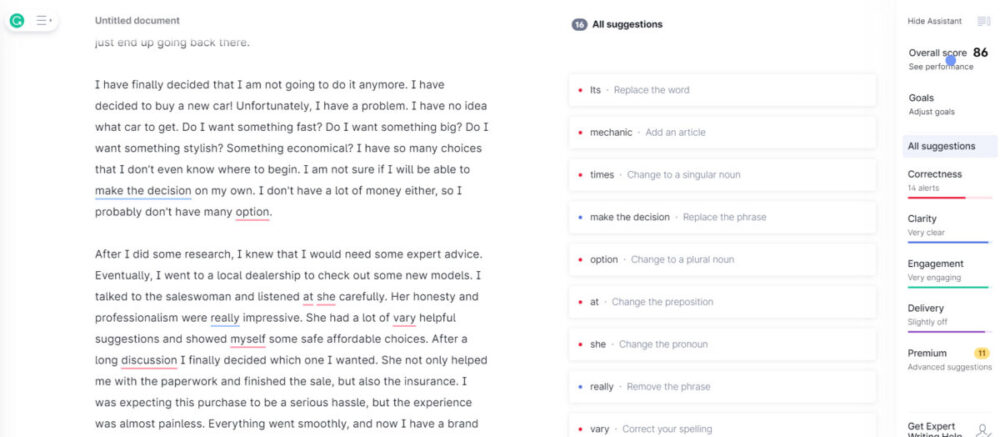Click the expert writing help person icon
Viewport: 1000px width, 437px height.
[983, 429]
